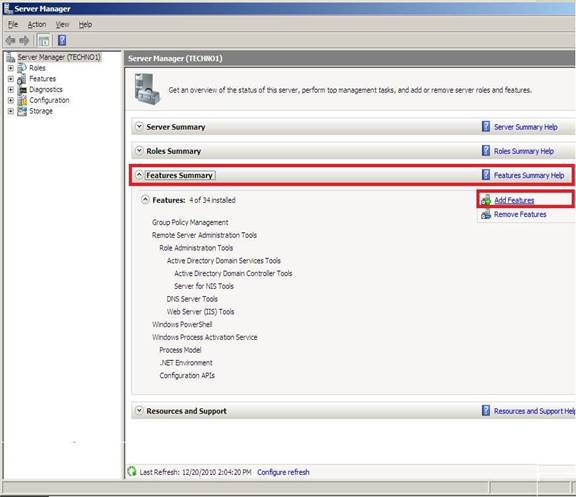Click the Remove Features icon
The image size is (576, 497).
point(486,214)
